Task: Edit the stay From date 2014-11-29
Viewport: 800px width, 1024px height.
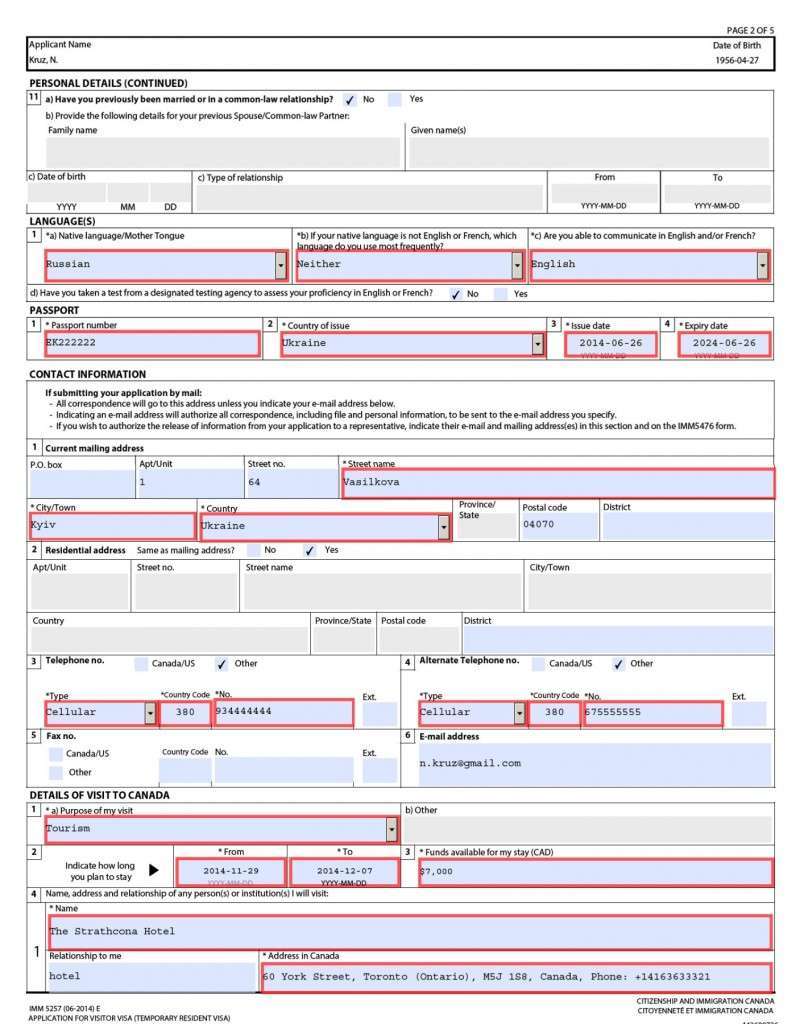Action: click(x=231, y=872)
